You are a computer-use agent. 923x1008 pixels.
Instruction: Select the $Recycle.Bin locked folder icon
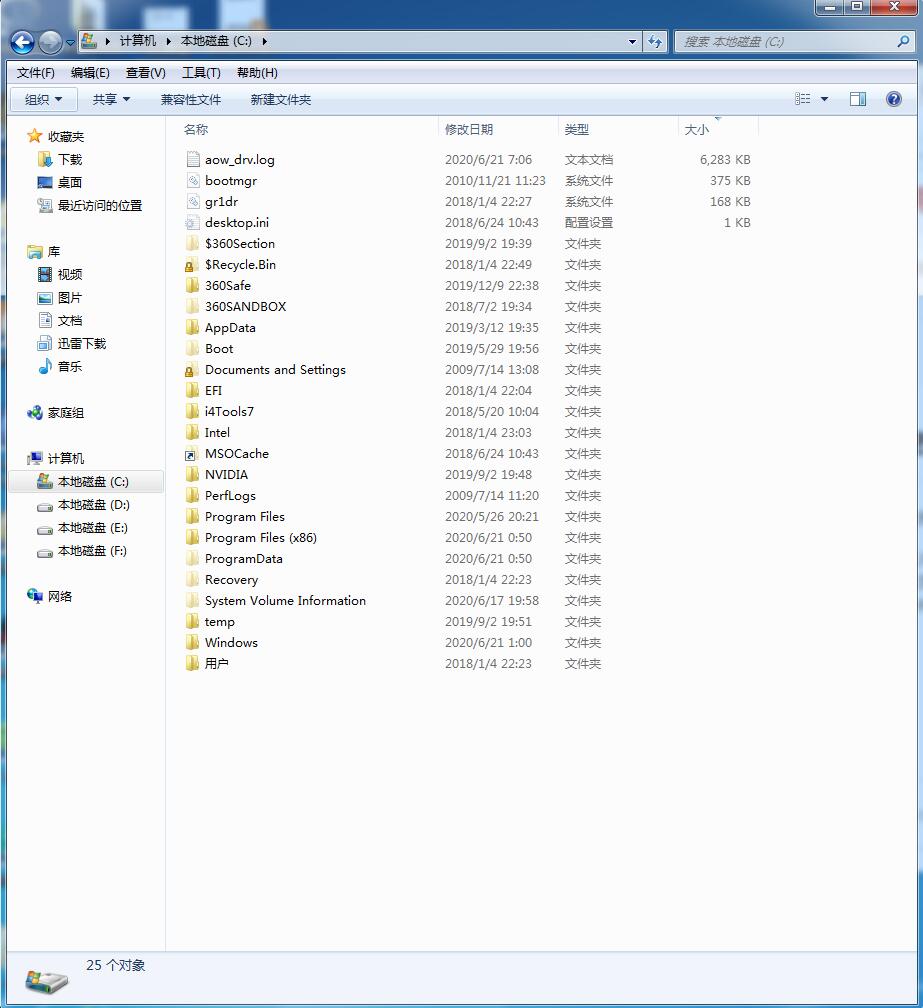pyautogui.click(x=192, y=265)
